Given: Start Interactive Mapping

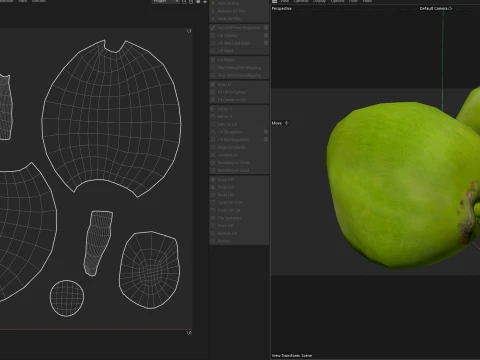Looking at the screenshot, I should coord(239,68).
